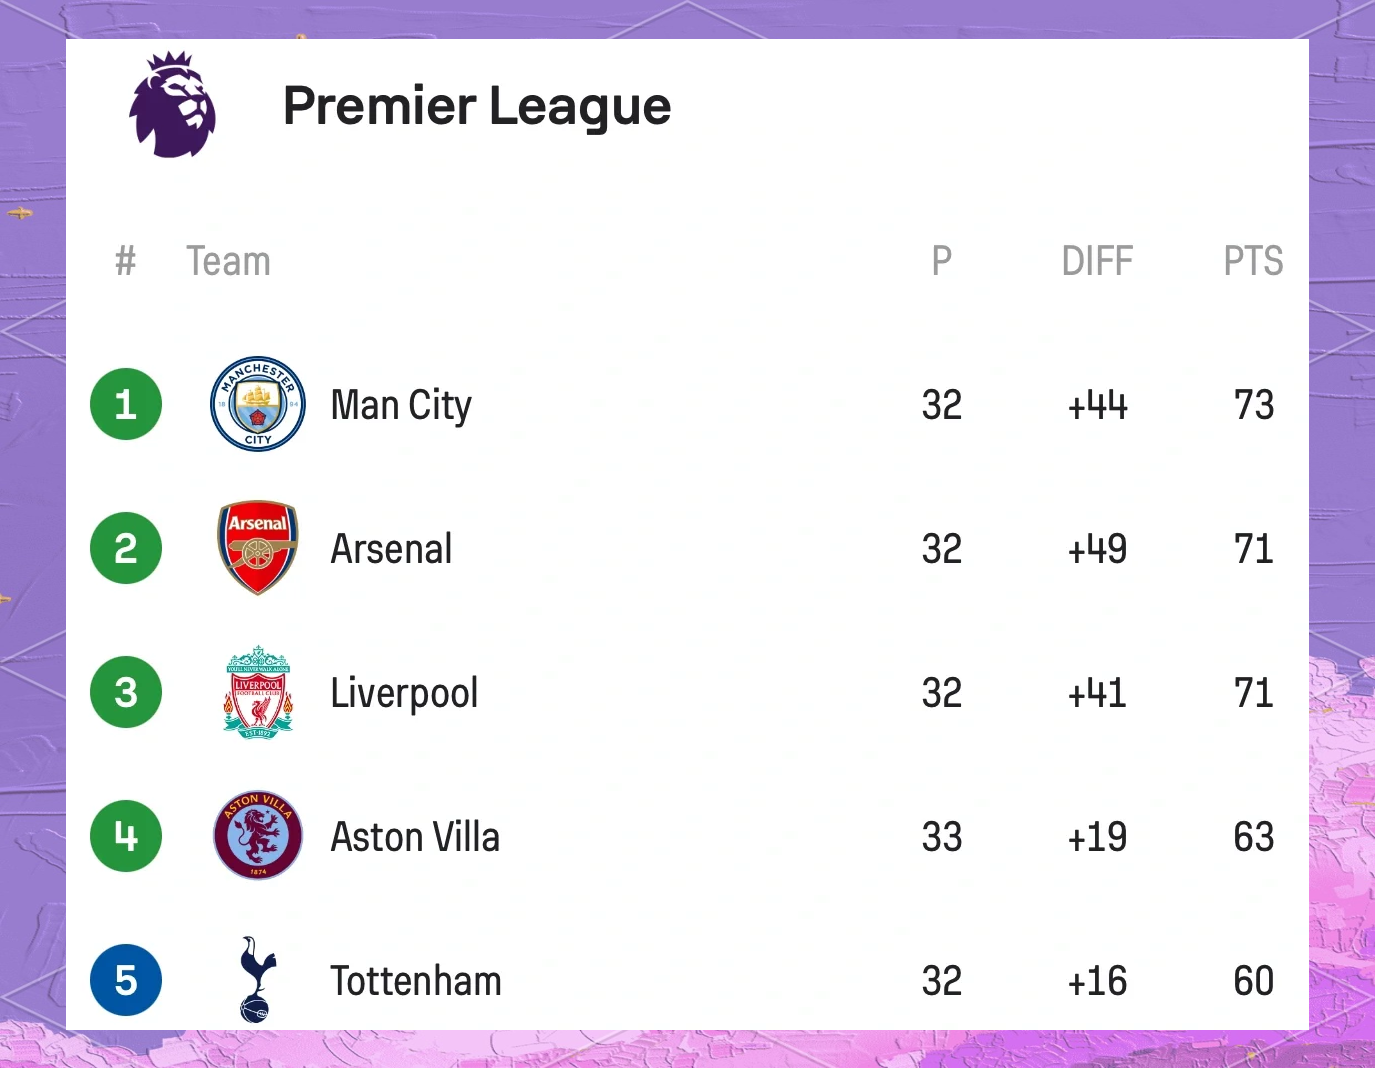The width and height of the screenshot is (1375, 1068).
Task: Click the Manchester City crest
Action: [258, 404]
